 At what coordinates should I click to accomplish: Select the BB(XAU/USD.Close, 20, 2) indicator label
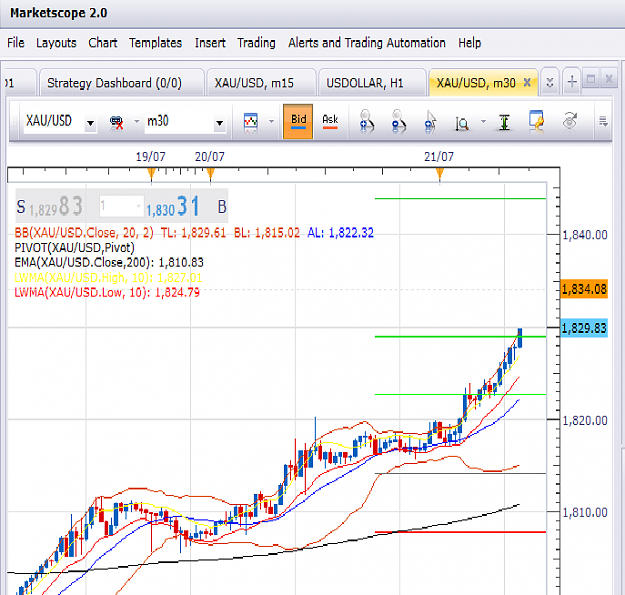tap(84, 233)
